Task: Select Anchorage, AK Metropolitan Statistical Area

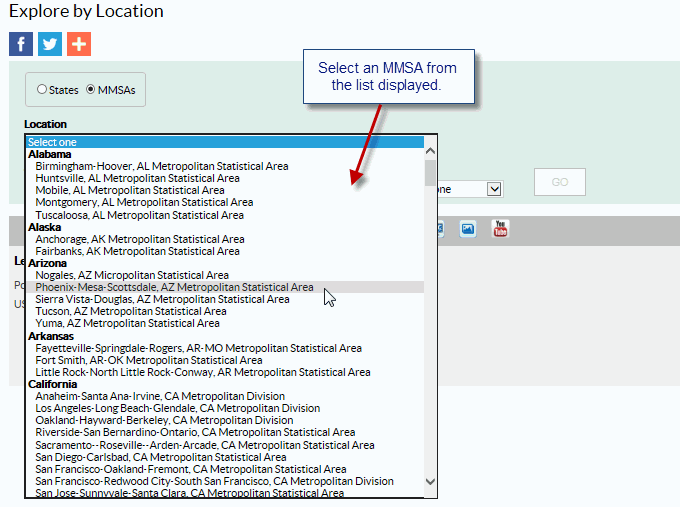Action: tap(140, 239)
